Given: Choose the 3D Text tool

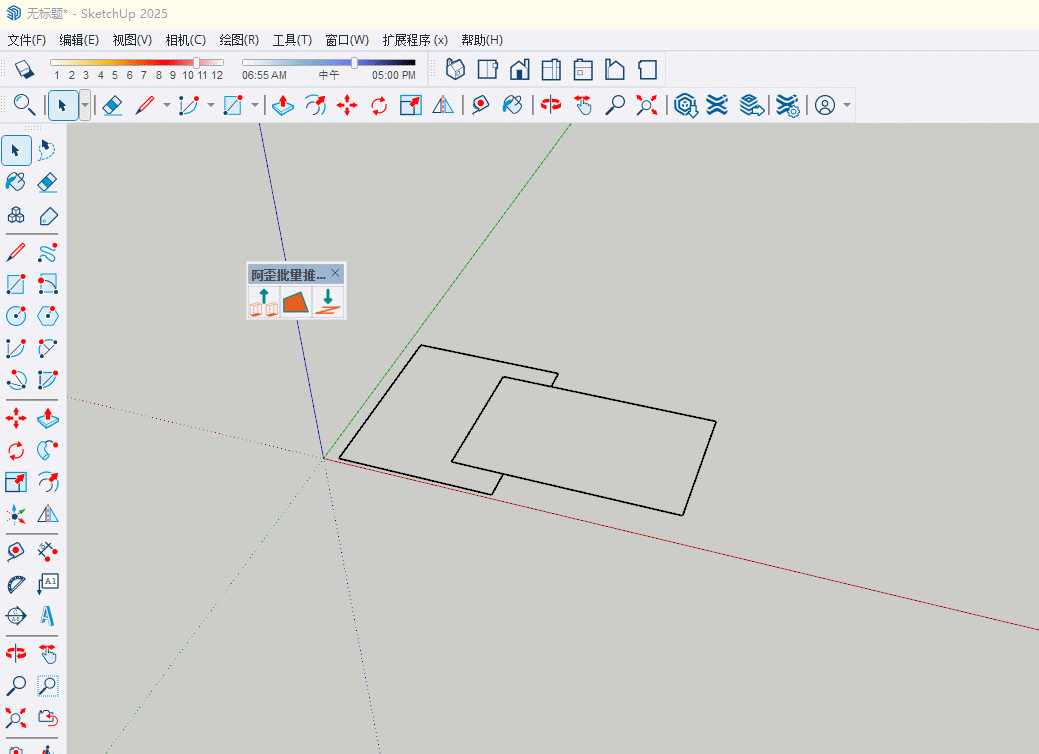Looking at the screenshot, I should [47, 615].
